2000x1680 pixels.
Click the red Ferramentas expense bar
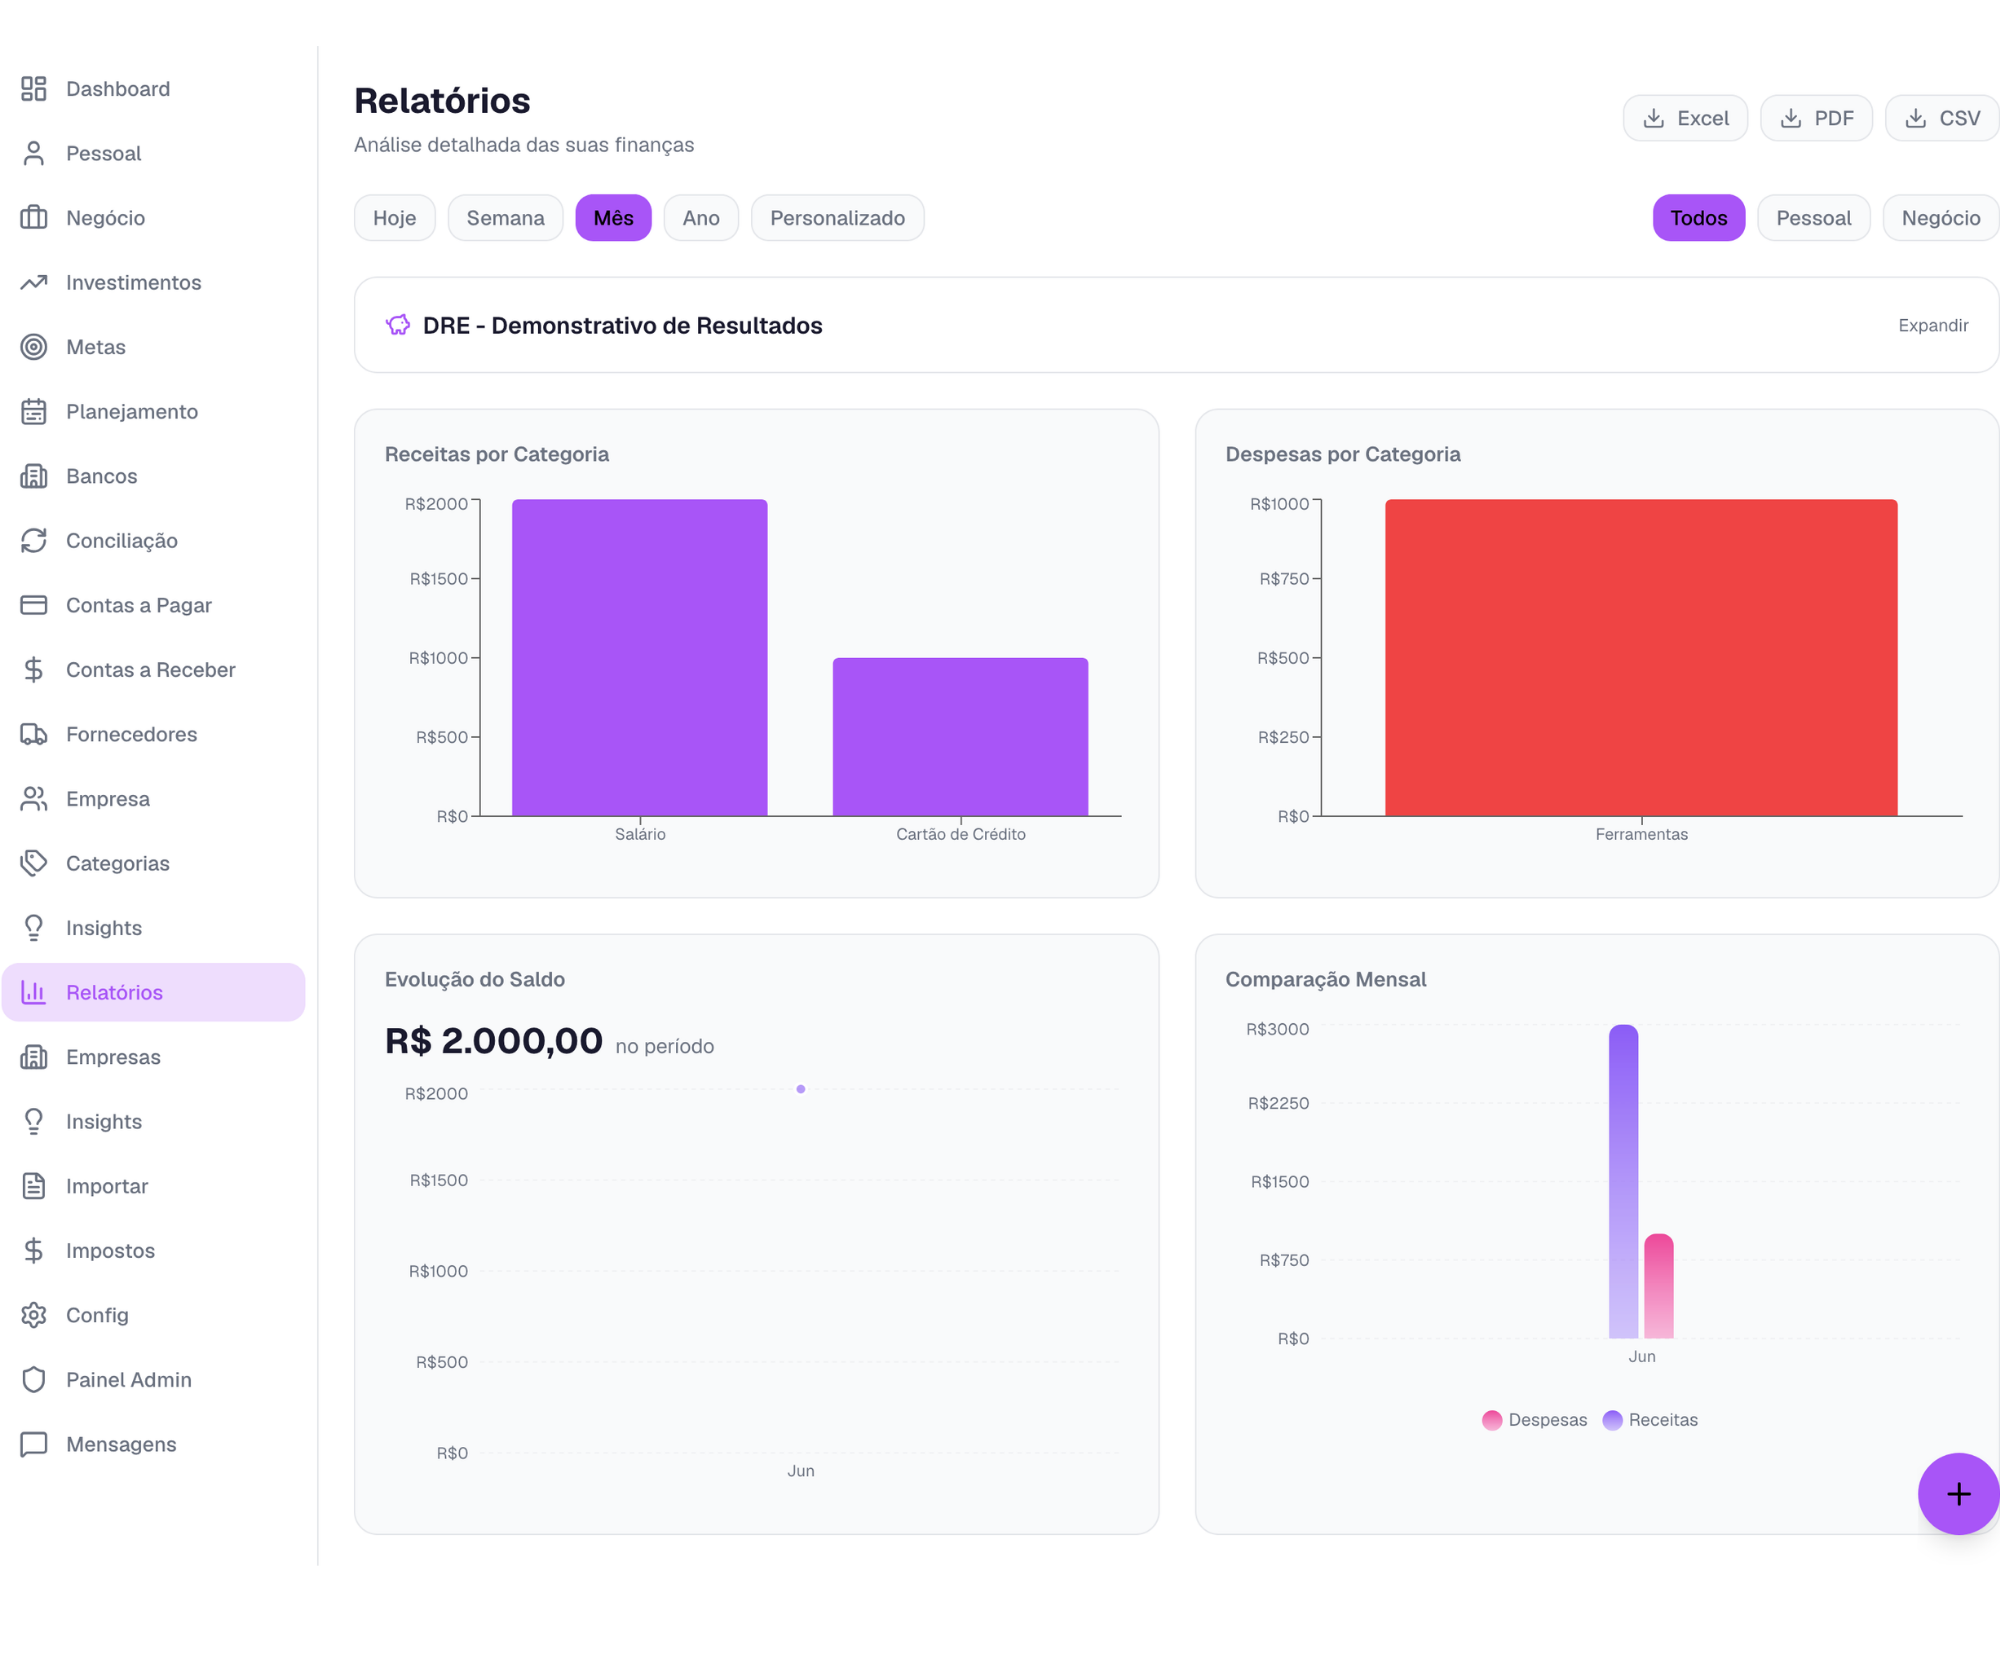pyautogui.click(x=1641, y=658)
